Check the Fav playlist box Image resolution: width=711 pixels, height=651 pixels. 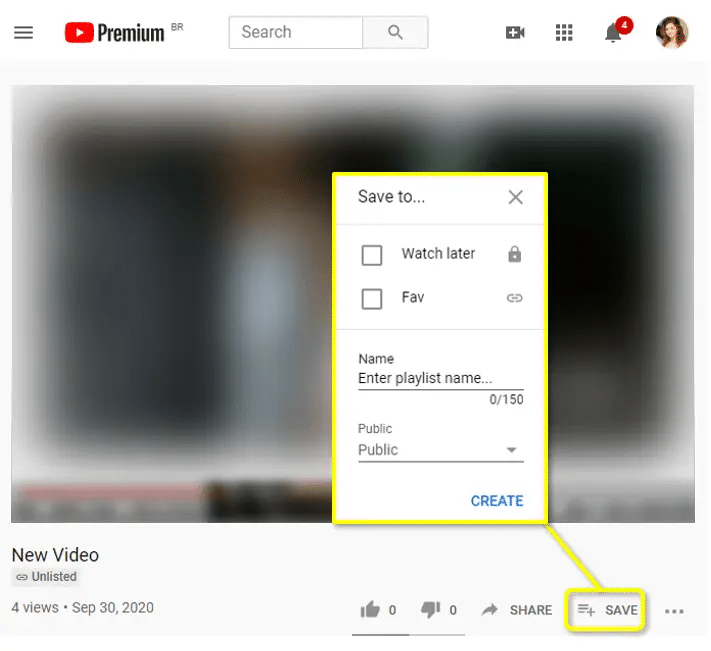372,299
